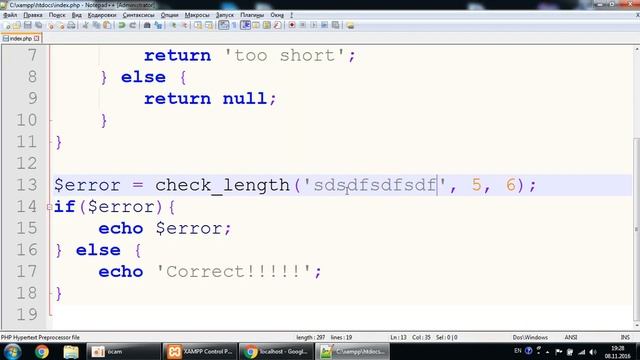Switch to the oCam taskbar window
The image size is (640, 360).
[123, 352]
